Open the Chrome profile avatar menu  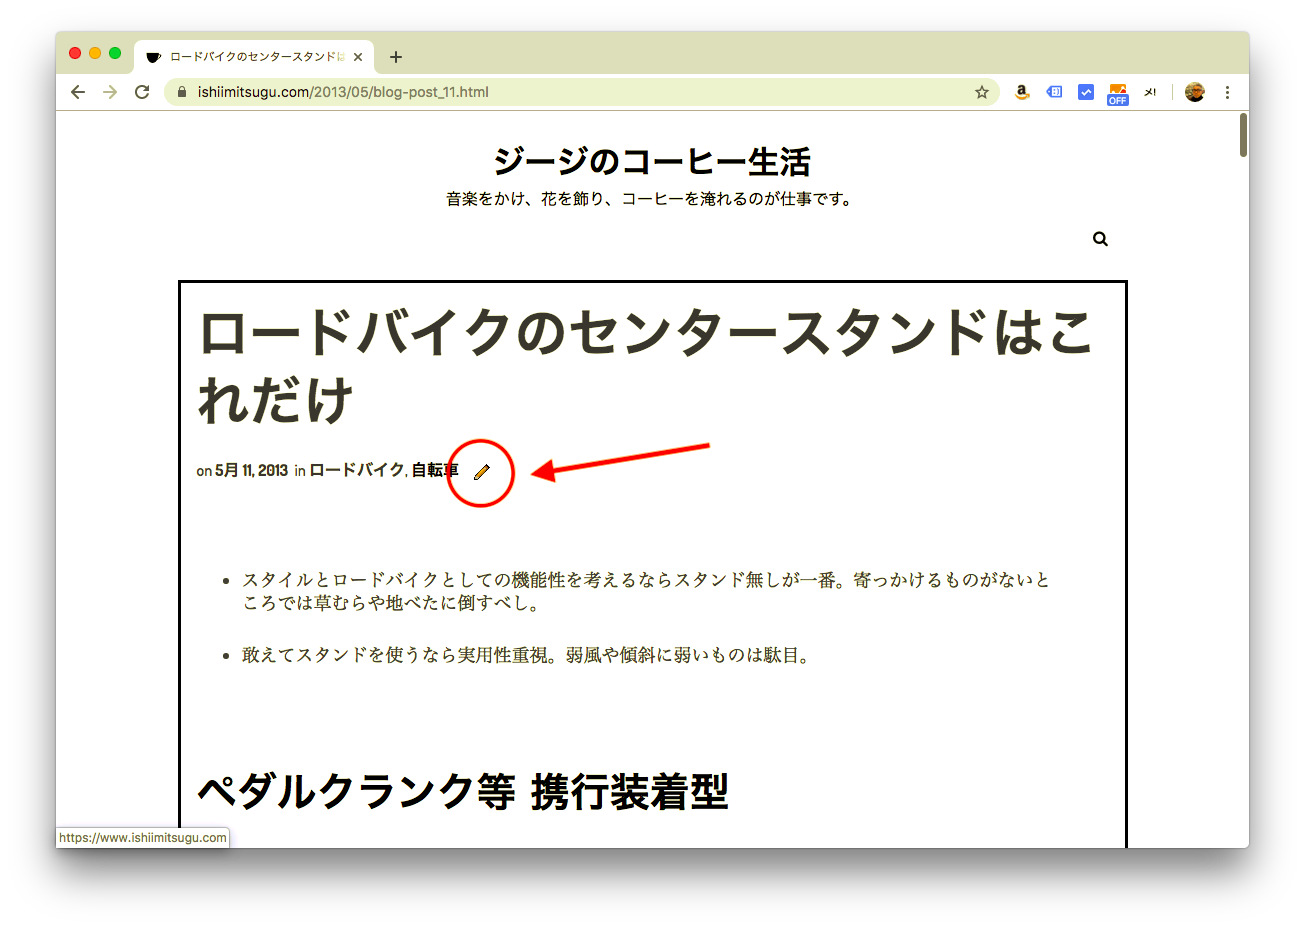(1194, 91)
